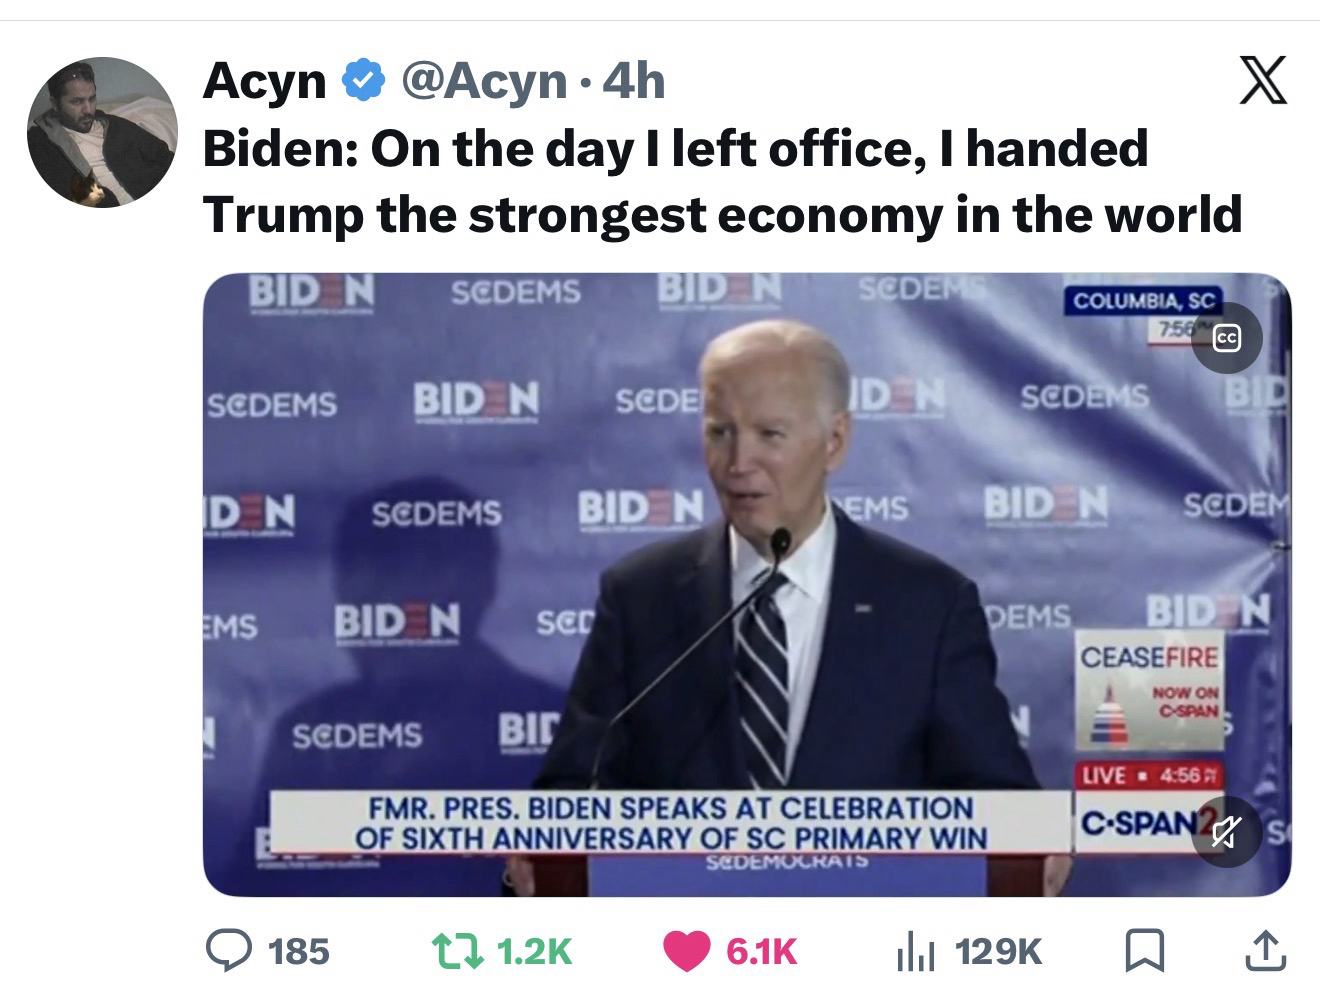Open the @Acyn handle link
Image resolution: width=1320 pixels, height=991 pixels.
pos(484,81)
